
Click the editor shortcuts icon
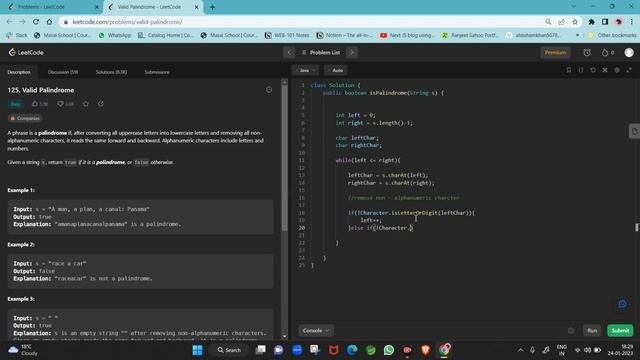point(605,70)
